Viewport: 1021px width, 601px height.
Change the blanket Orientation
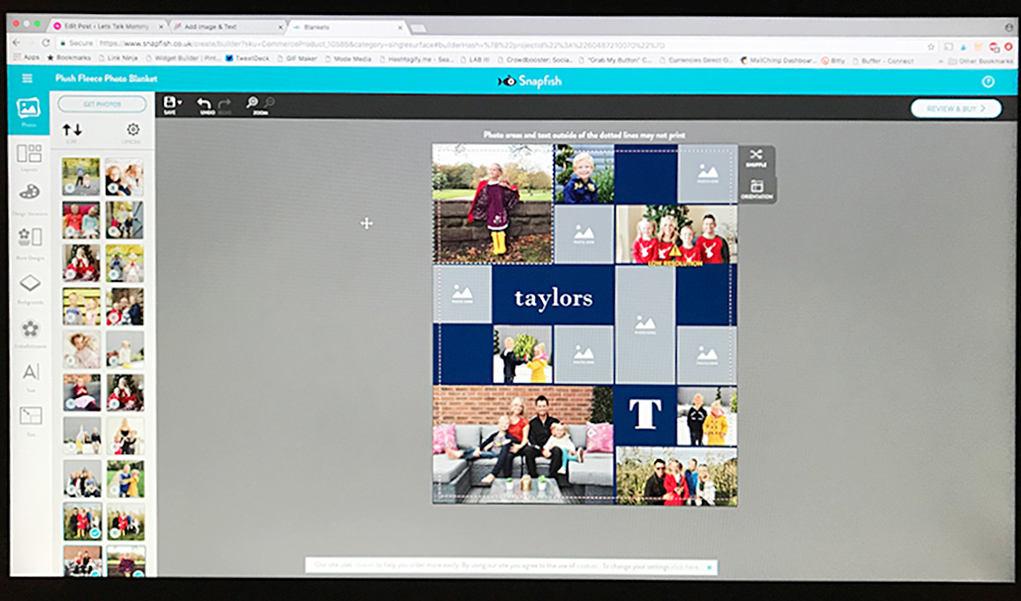coord(756,189)
